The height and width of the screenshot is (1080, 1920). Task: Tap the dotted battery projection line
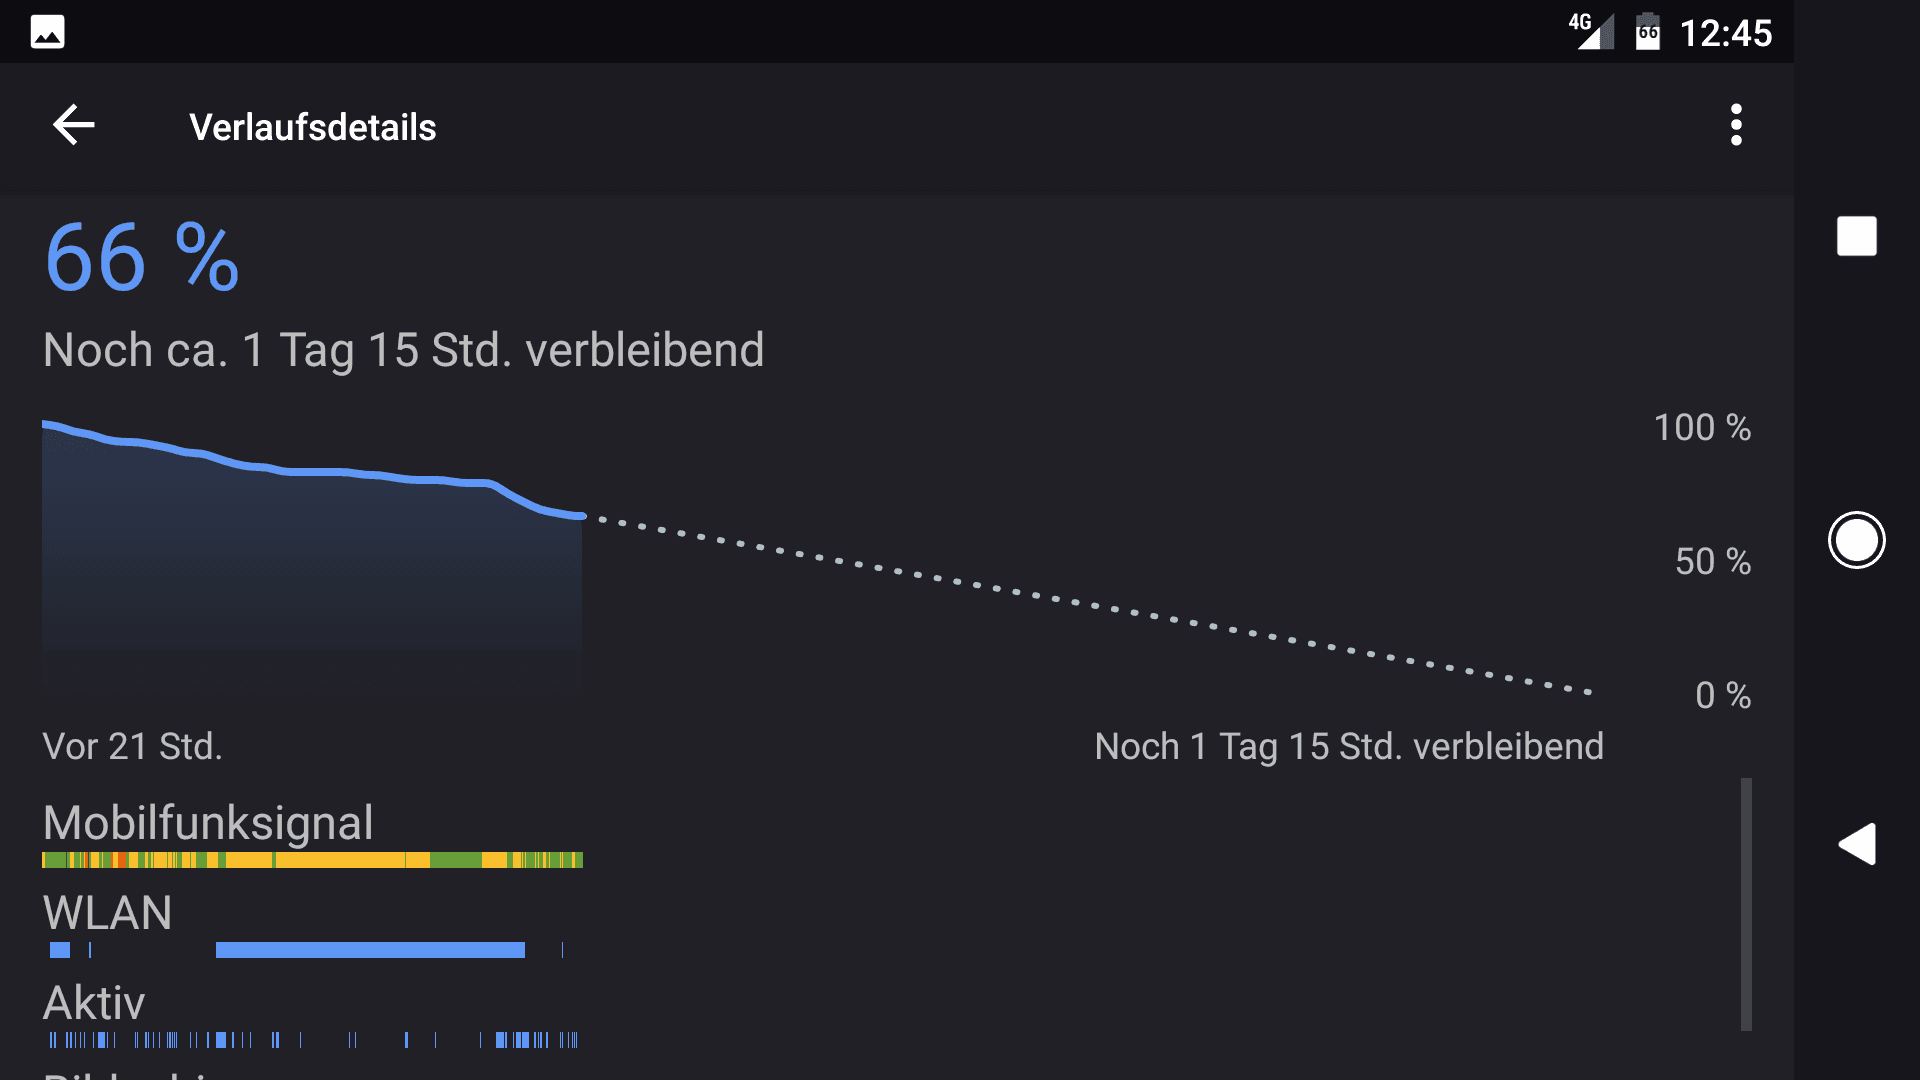pos(1088,604)
